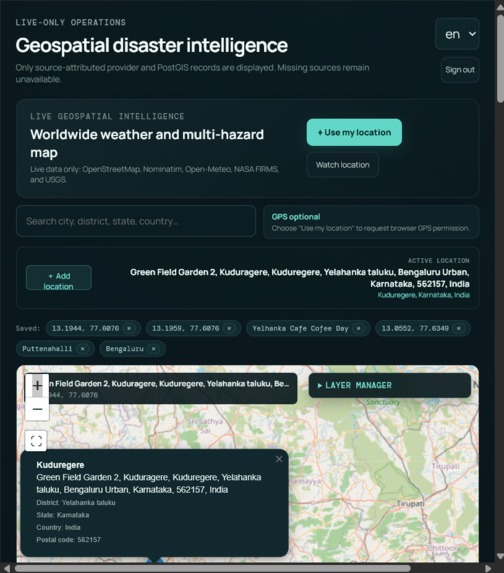Click Kuduregere, Karnataka, India subtitle
This screenshot has height=573, width=504.
coord(423,295)
